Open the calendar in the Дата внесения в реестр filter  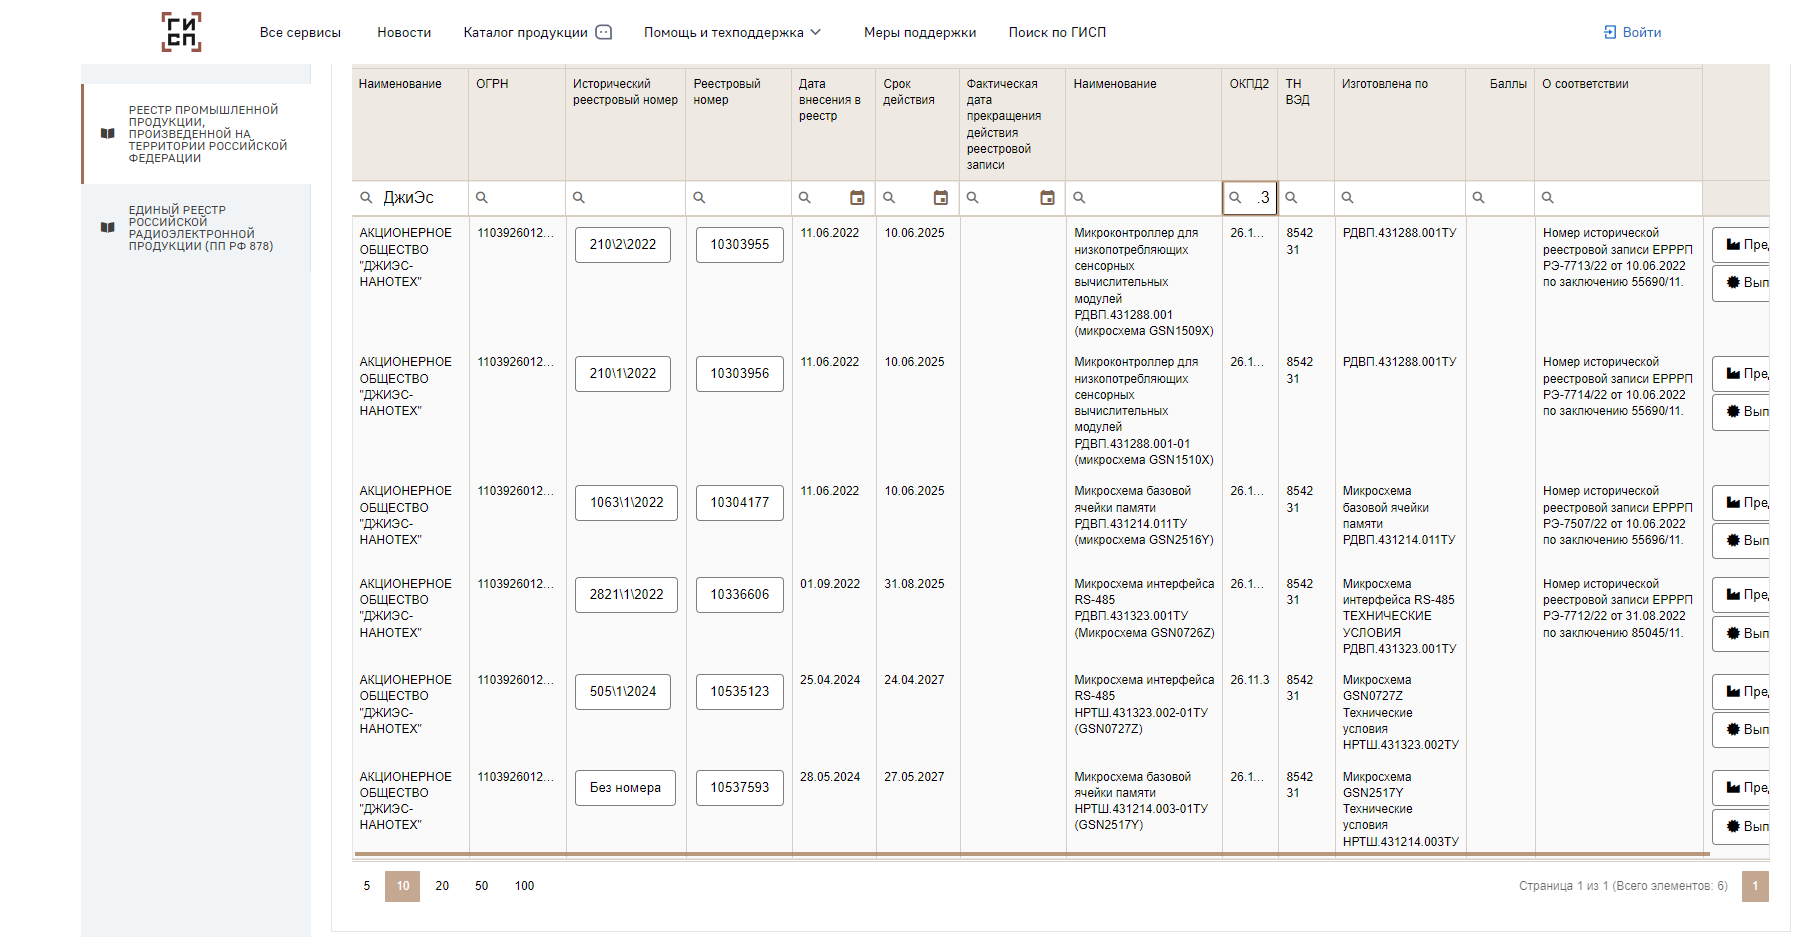(x=857, y=198)
